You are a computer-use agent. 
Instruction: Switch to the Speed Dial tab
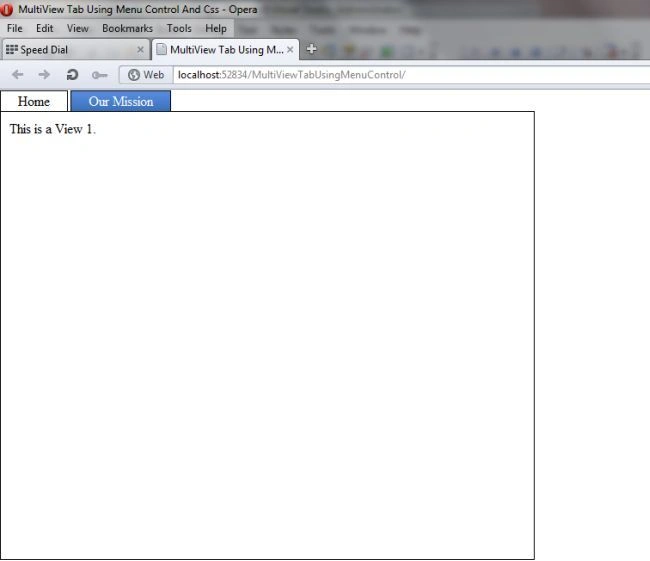click(75, 50)
